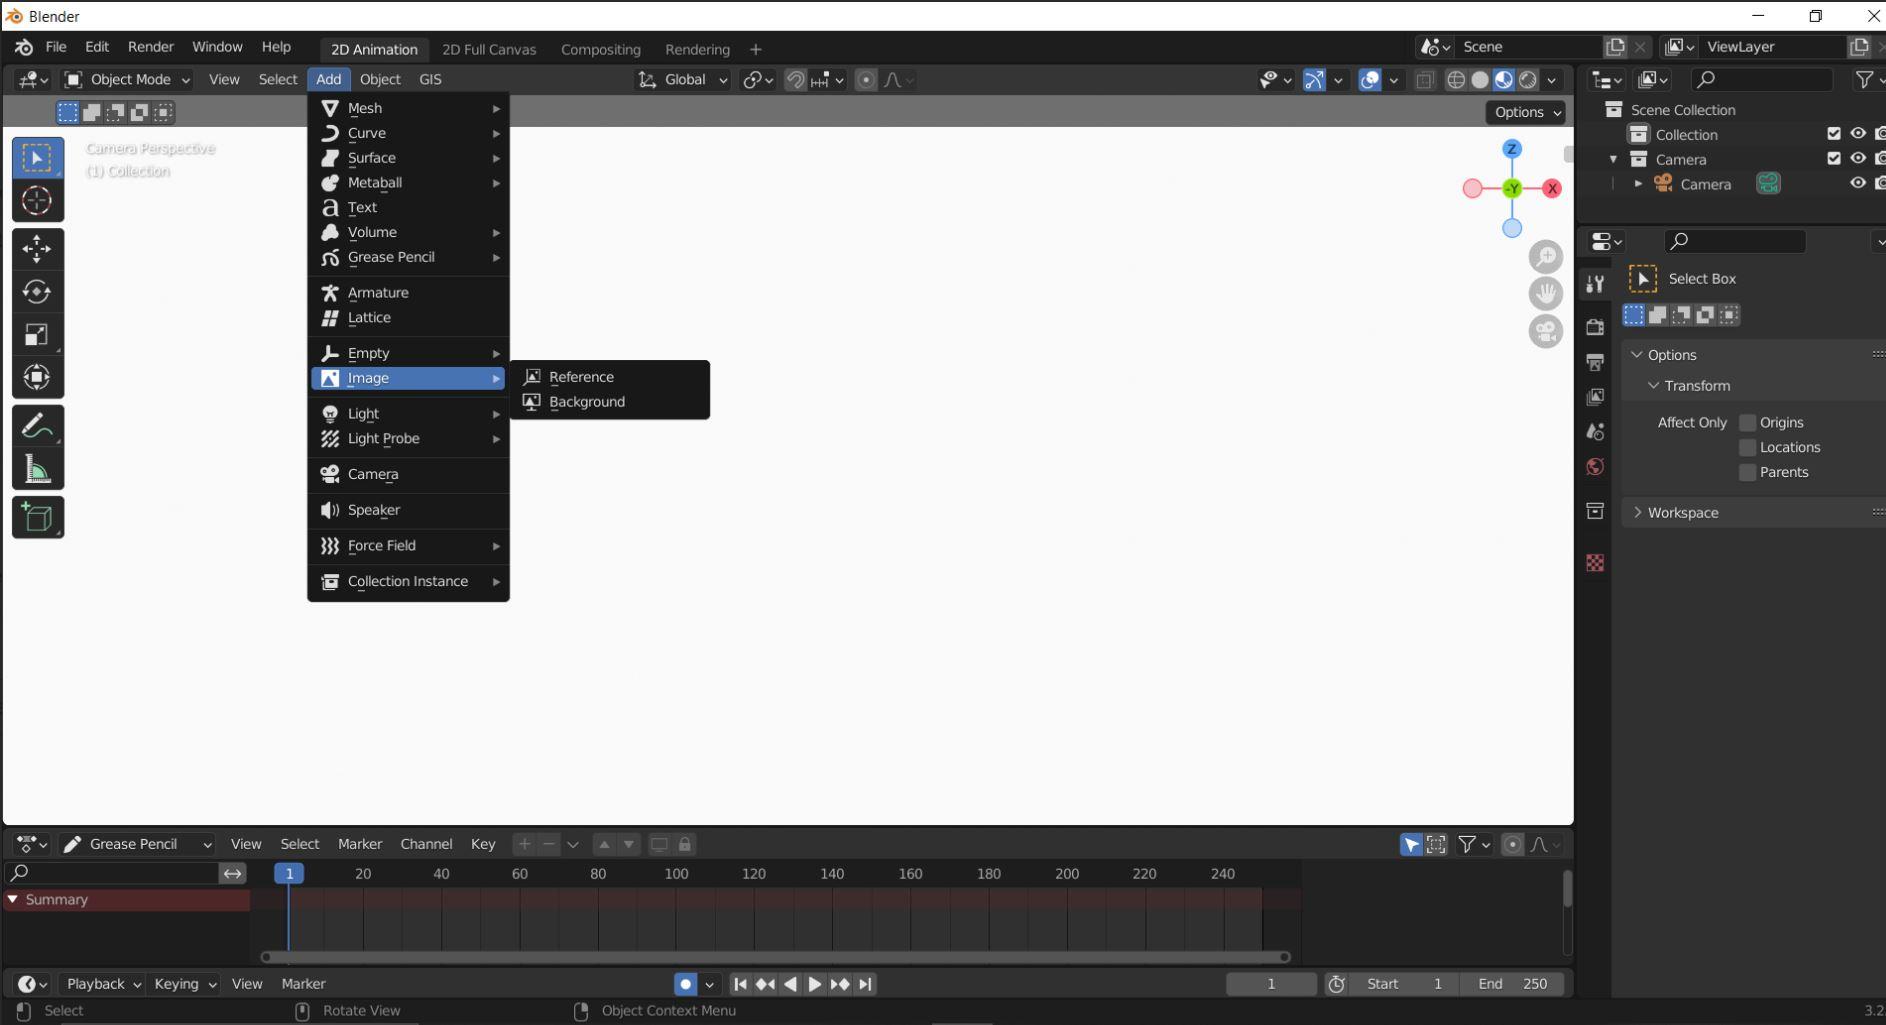Open Global transform orientation dropdown
Image resolution: width=1886 pixels, height=1025 pixels.
[x=683, y=80]
